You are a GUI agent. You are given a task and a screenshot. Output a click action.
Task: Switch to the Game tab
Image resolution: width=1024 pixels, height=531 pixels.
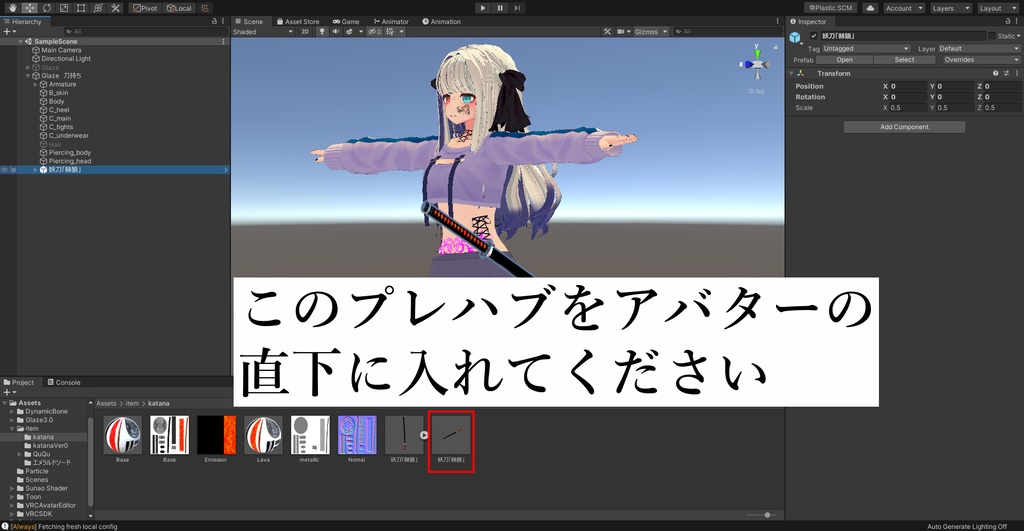(346, 22)
